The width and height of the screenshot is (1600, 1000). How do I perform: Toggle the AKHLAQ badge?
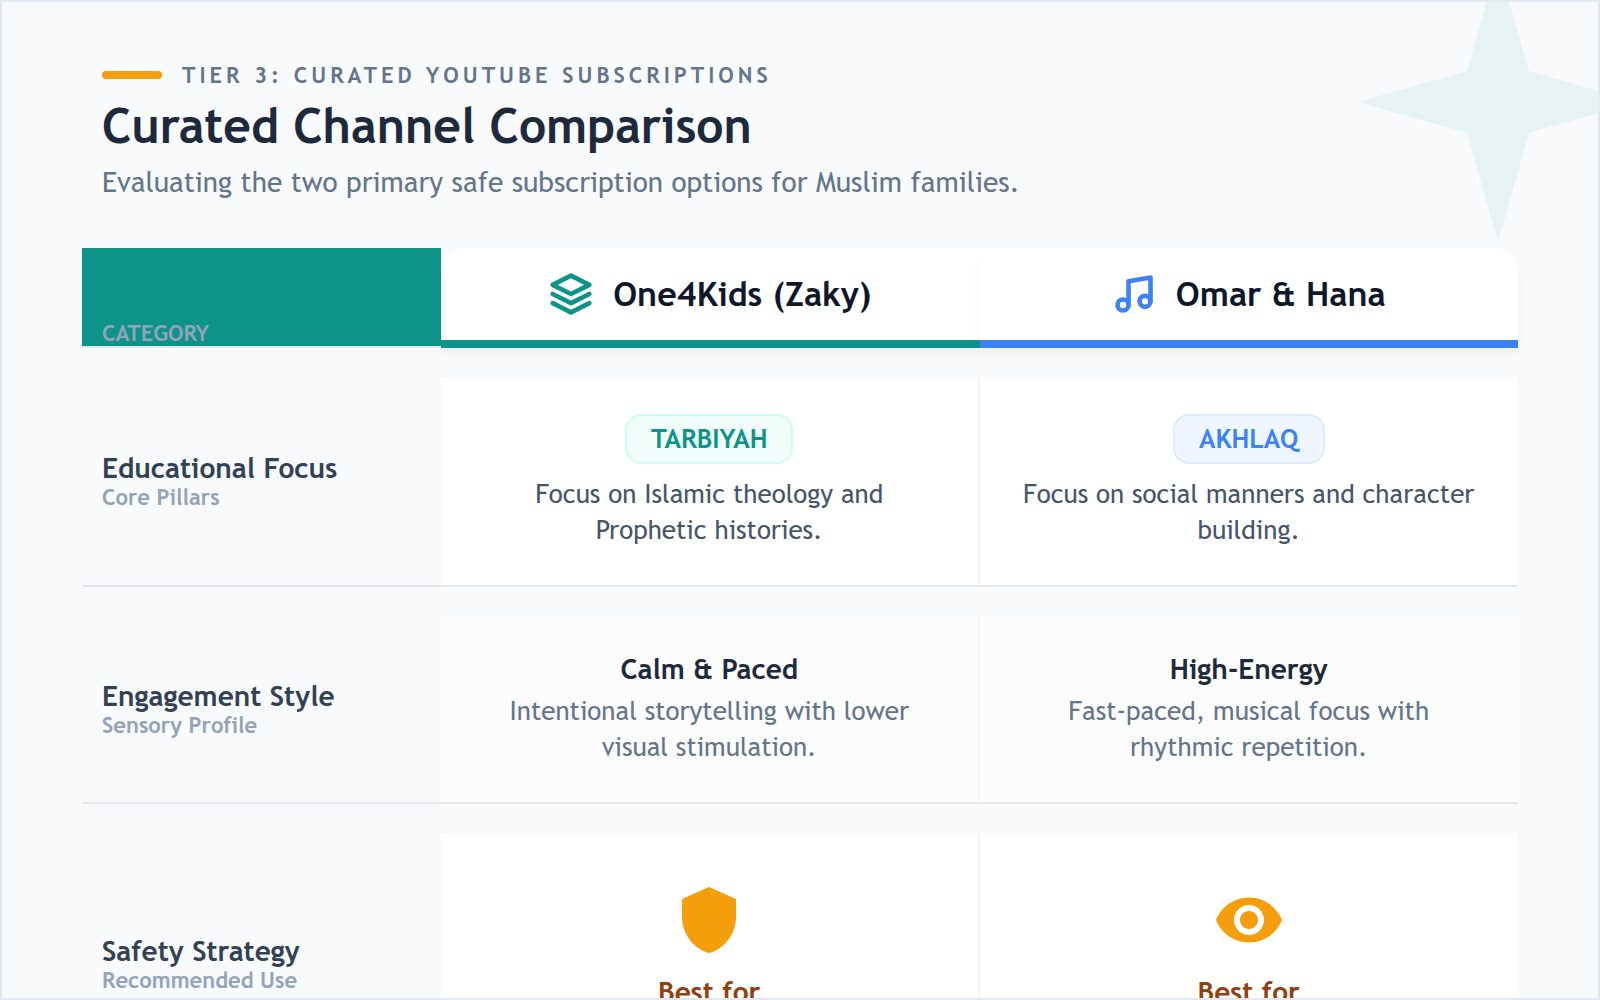point(1248,438)
